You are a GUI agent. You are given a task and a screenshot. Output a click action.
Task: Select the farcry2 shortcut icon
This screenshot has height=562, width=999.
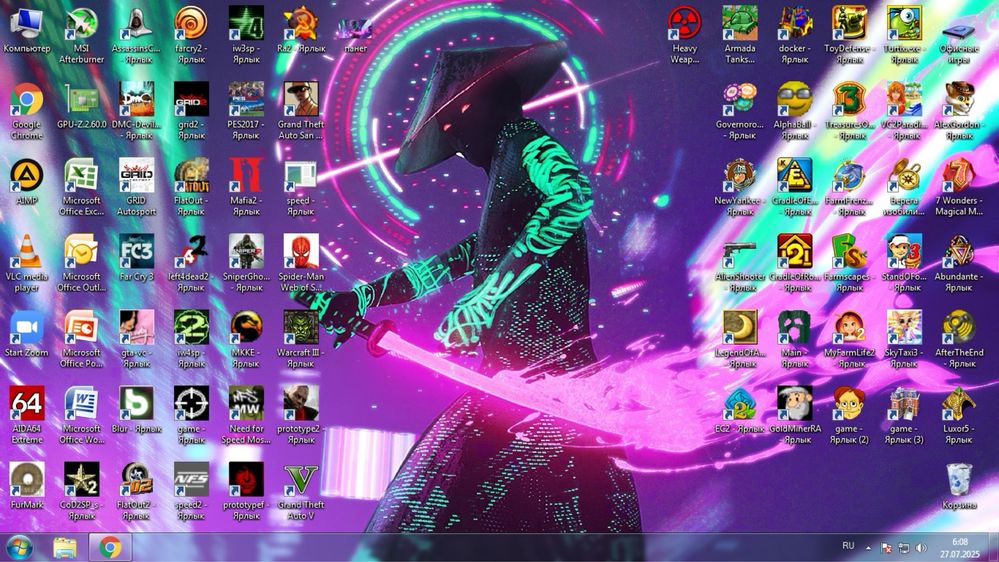pos(191,24)
